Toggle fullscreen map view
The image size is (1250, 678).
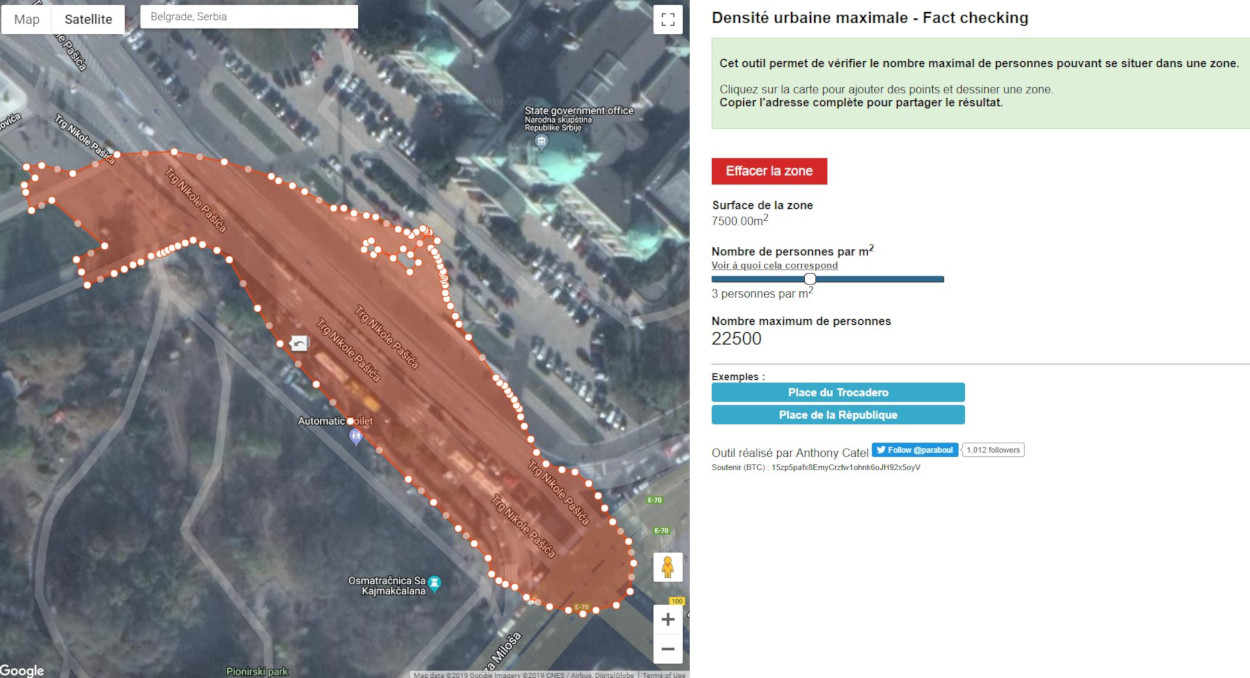coord(667,20)
